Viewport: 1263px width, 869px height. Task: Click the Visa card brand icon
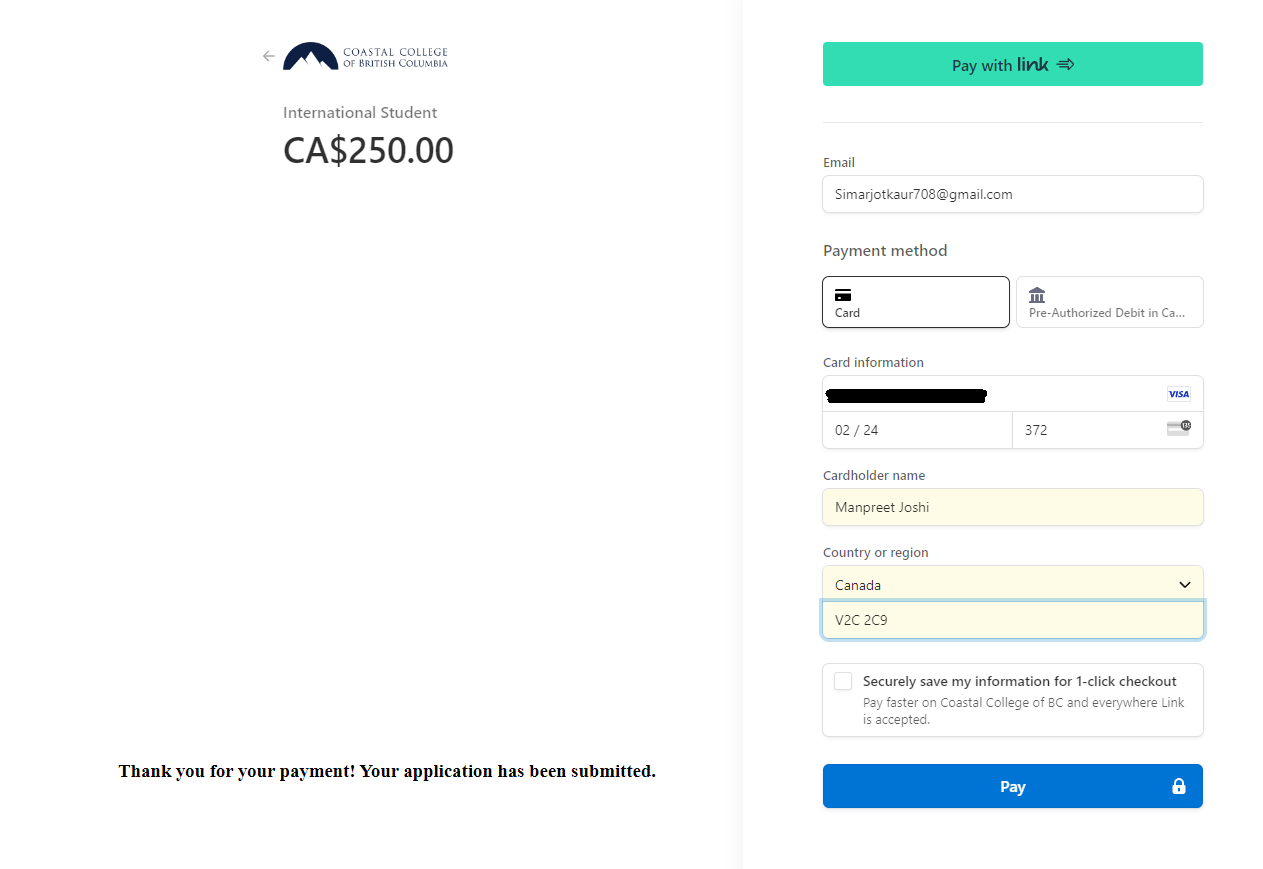(x=1179, y=394)
